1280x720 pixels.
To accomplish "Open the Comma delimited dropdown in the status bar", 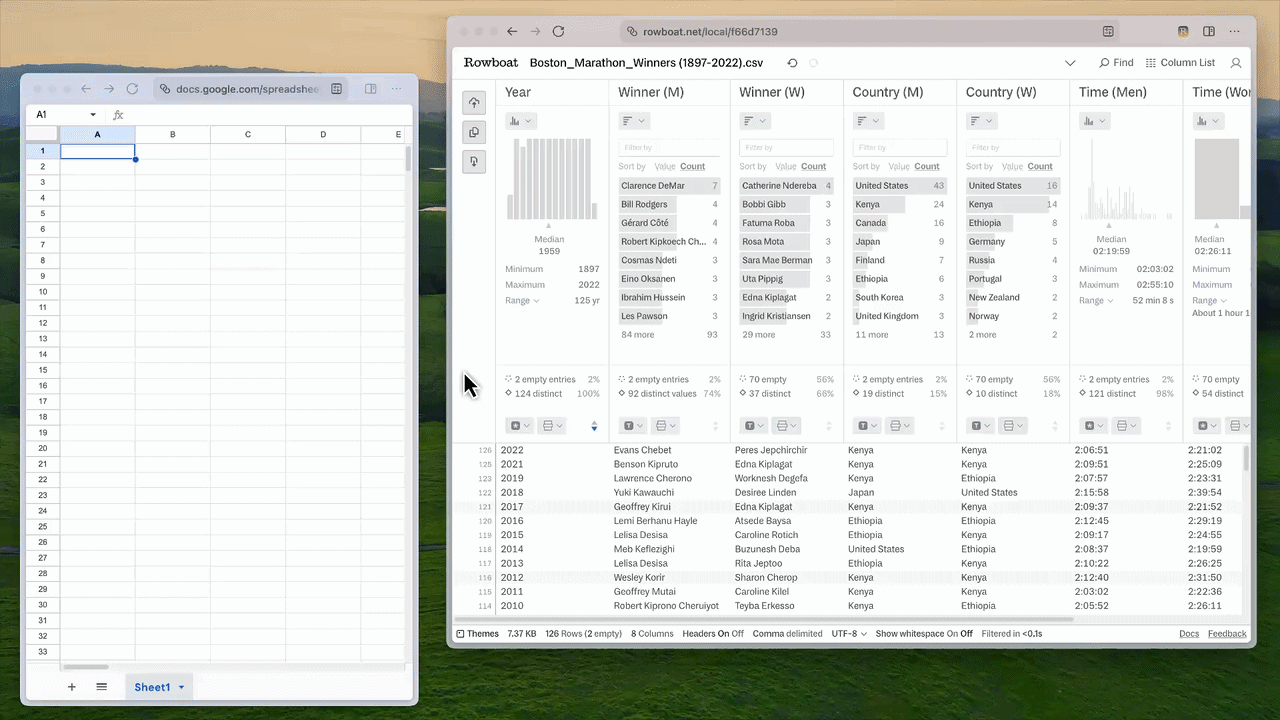I will tap(787, 634).
